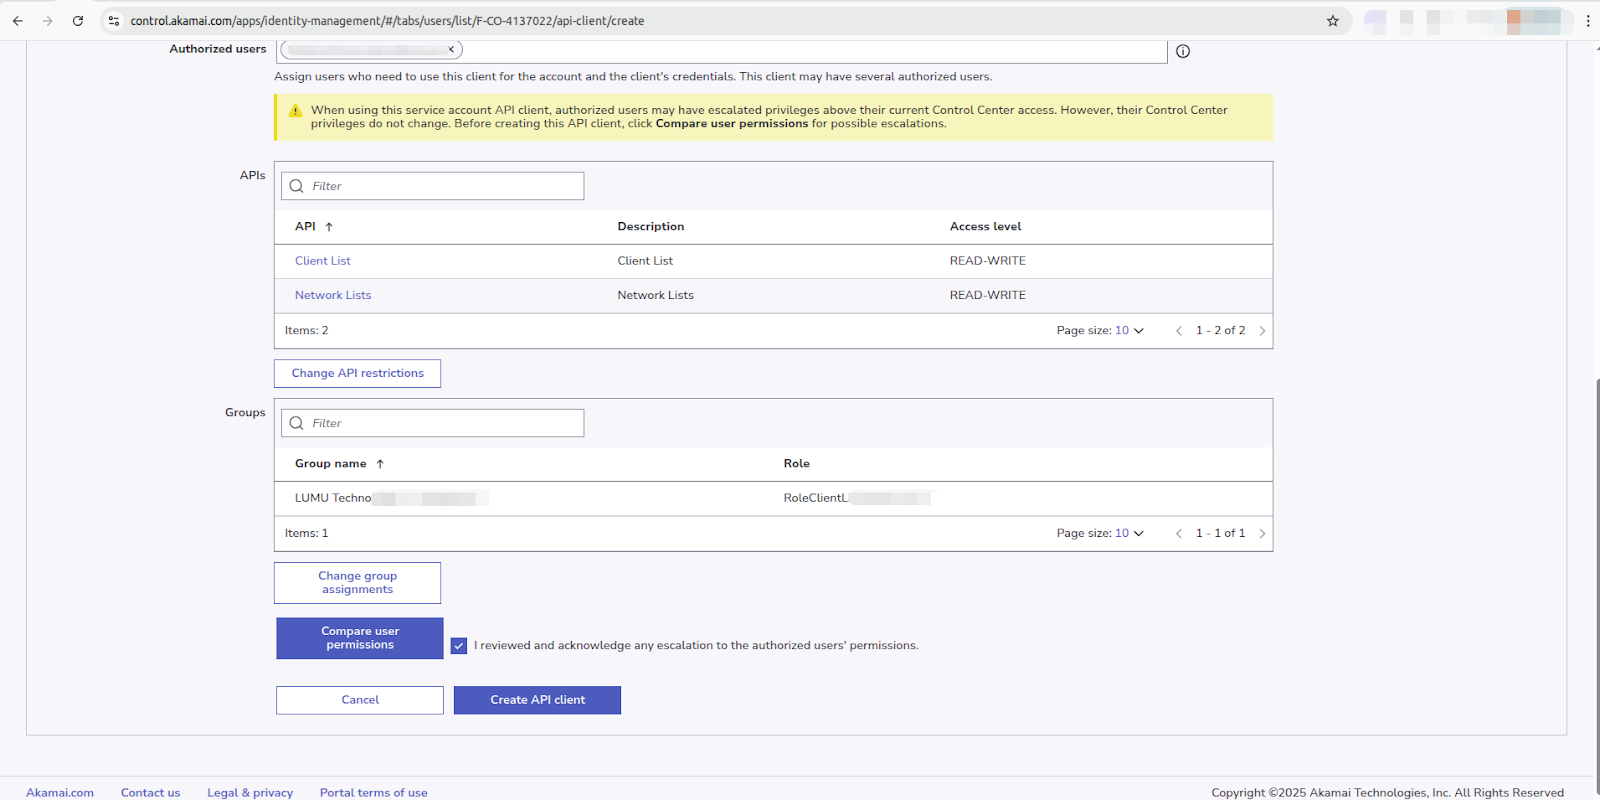Type in the APIs Filter field
The image size is (1600, 800).
point(440,186)
